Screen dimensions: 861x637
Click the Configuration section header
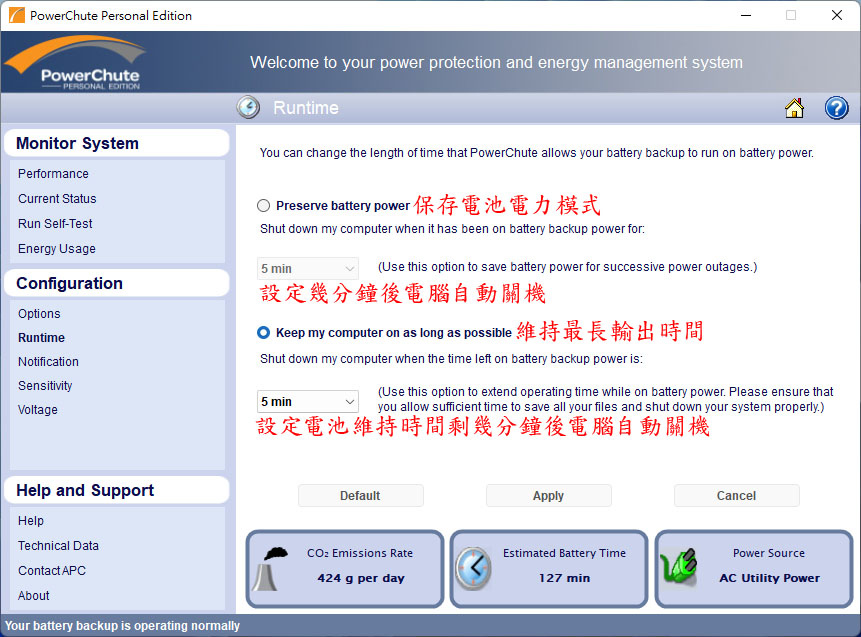116,283
